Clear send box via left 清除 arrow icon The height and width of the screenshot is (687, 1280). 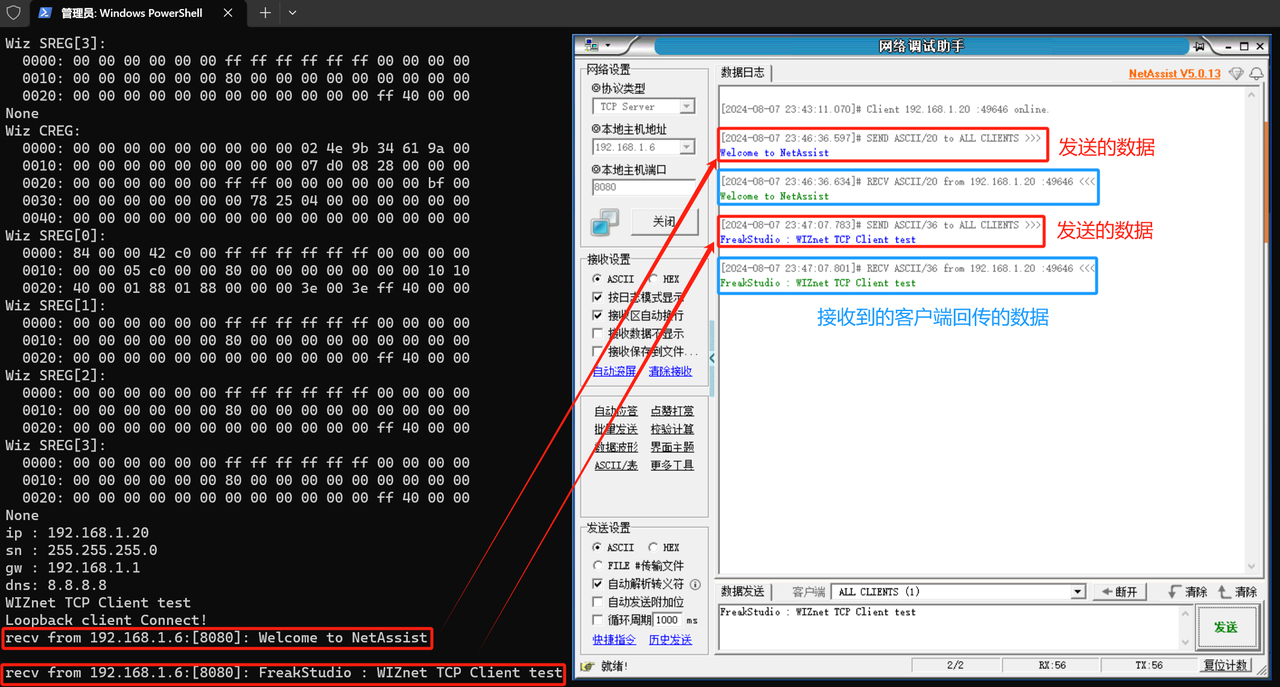[x=1175, y=592]
